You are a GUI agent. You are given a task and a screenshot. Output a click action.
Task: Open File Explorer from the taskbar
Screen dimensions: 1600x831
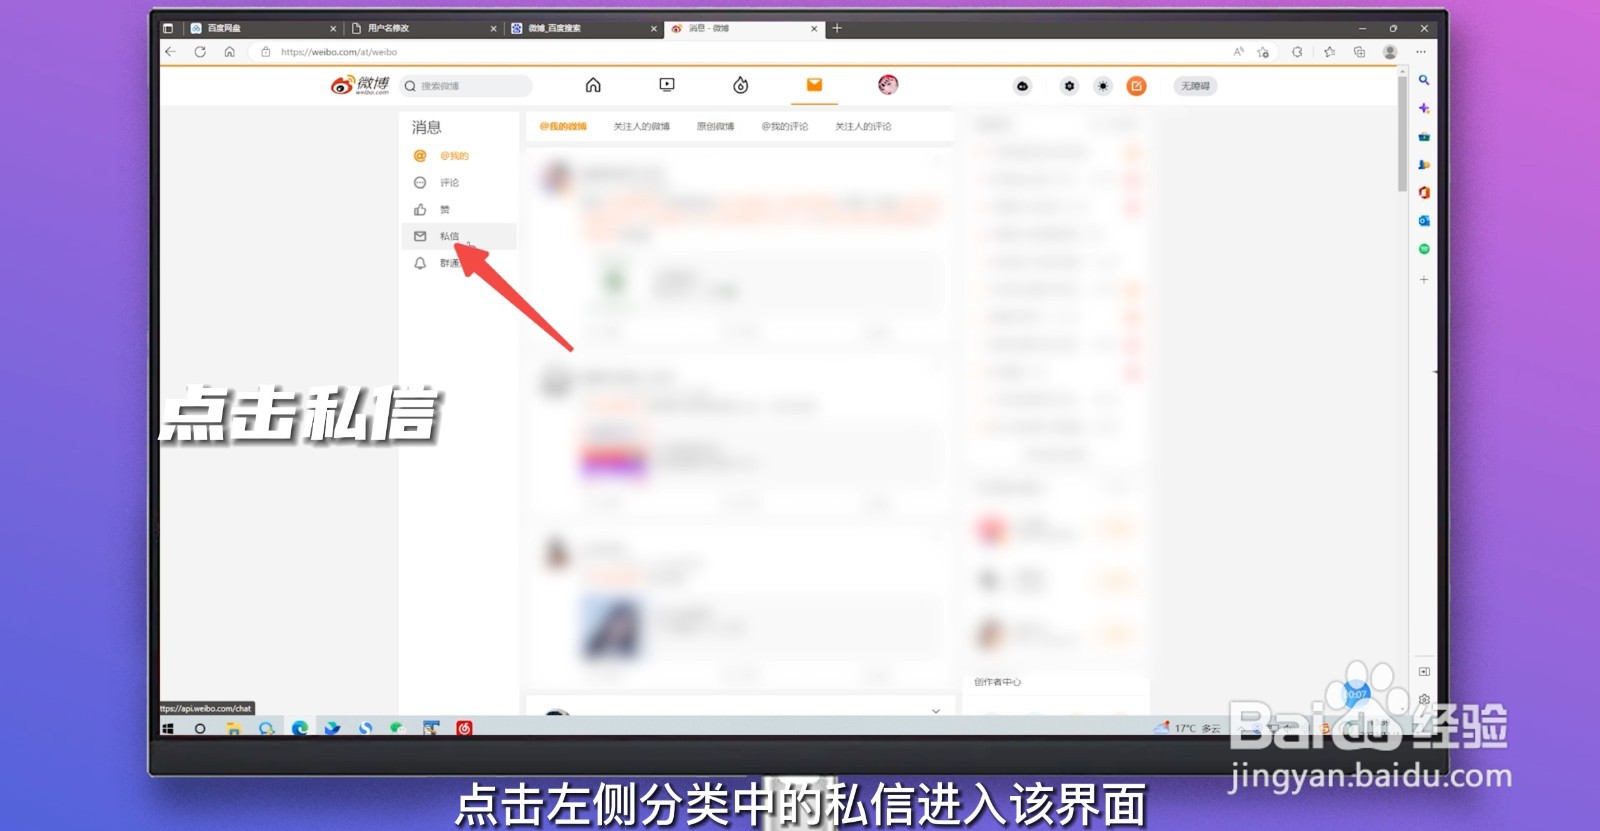pos(233,728)
